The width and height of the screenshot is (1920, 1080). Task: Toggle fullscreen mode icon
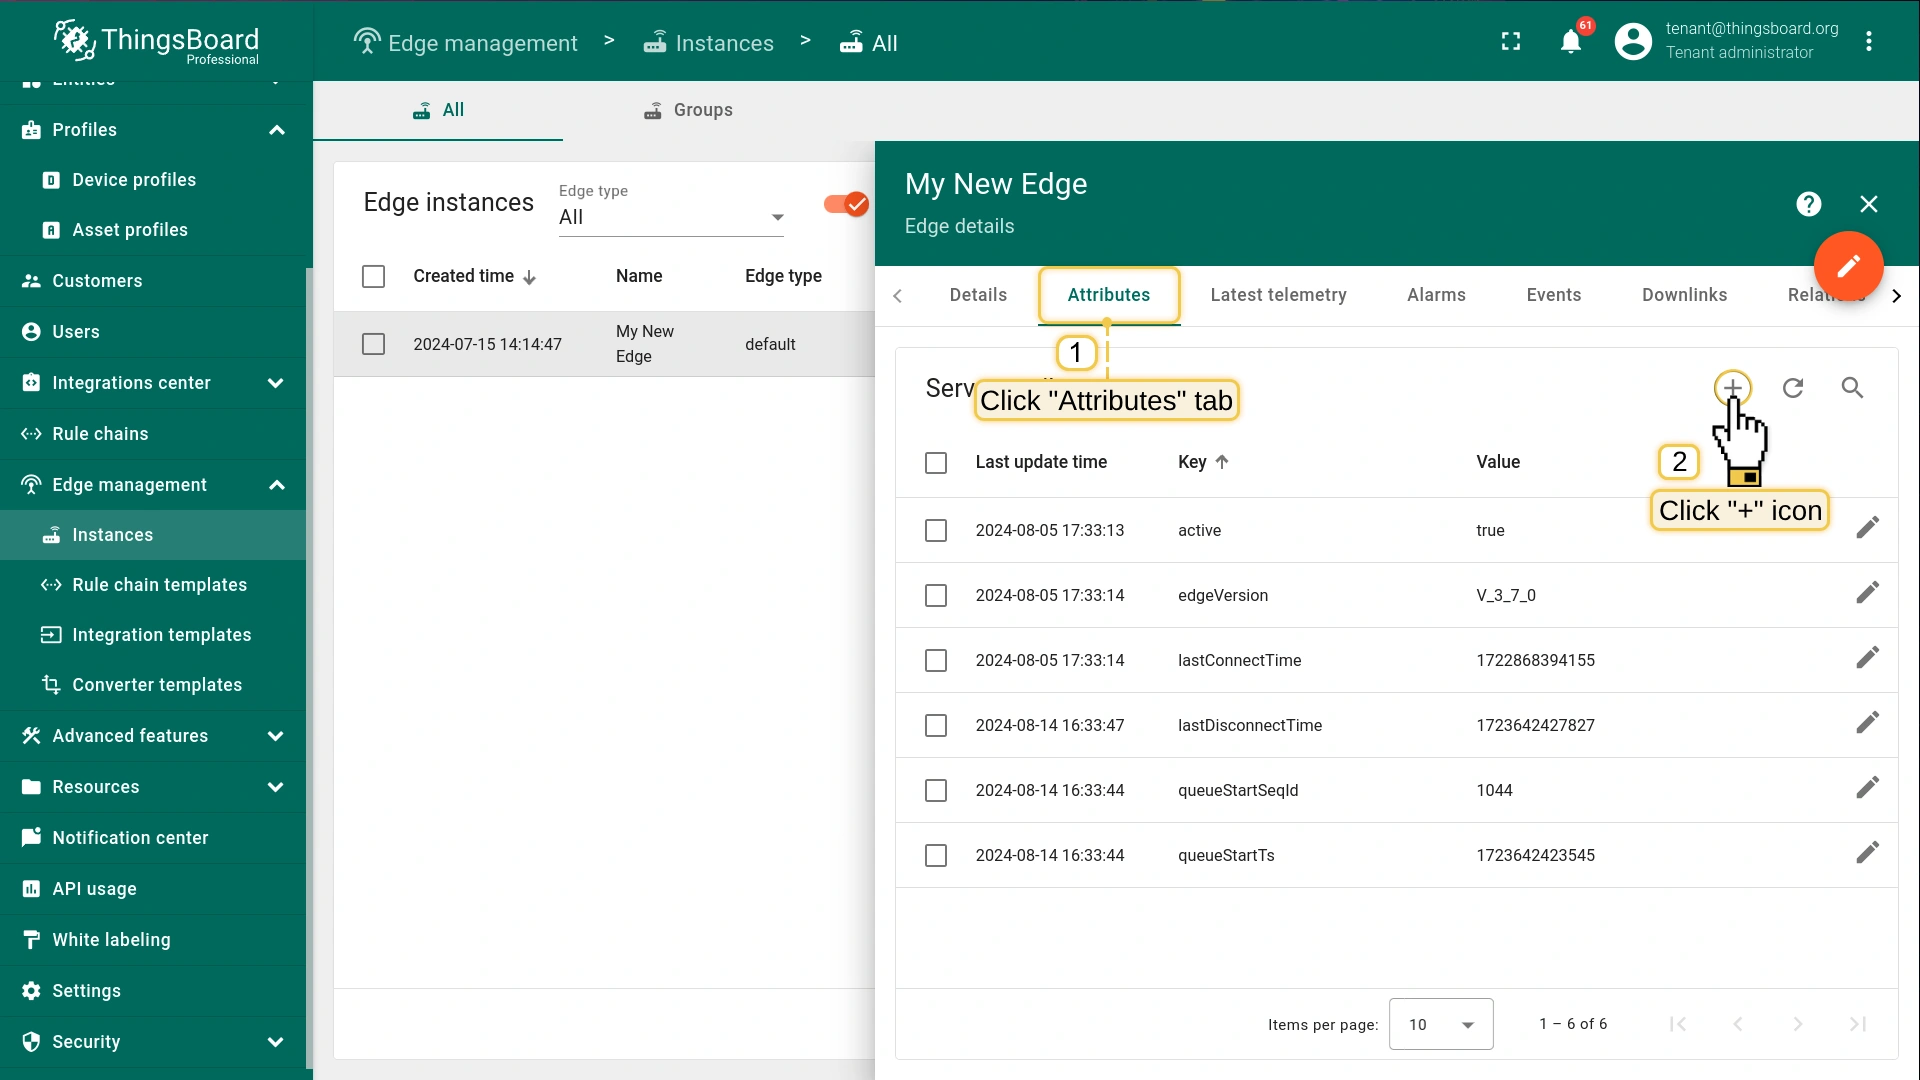(x=1511, y=42)
